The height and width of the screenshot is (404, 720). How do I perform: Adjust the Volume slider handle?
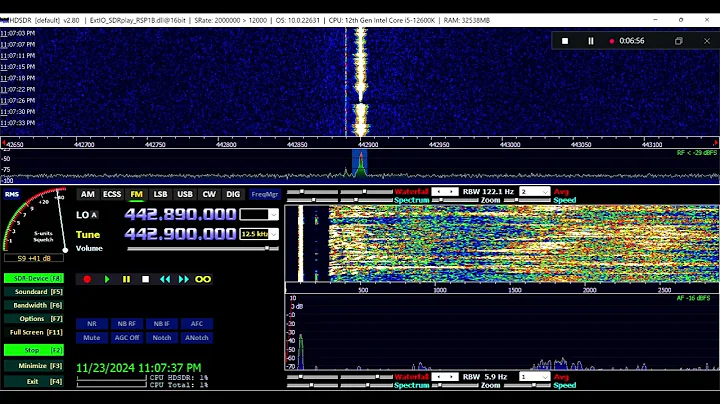pos(267,248)
